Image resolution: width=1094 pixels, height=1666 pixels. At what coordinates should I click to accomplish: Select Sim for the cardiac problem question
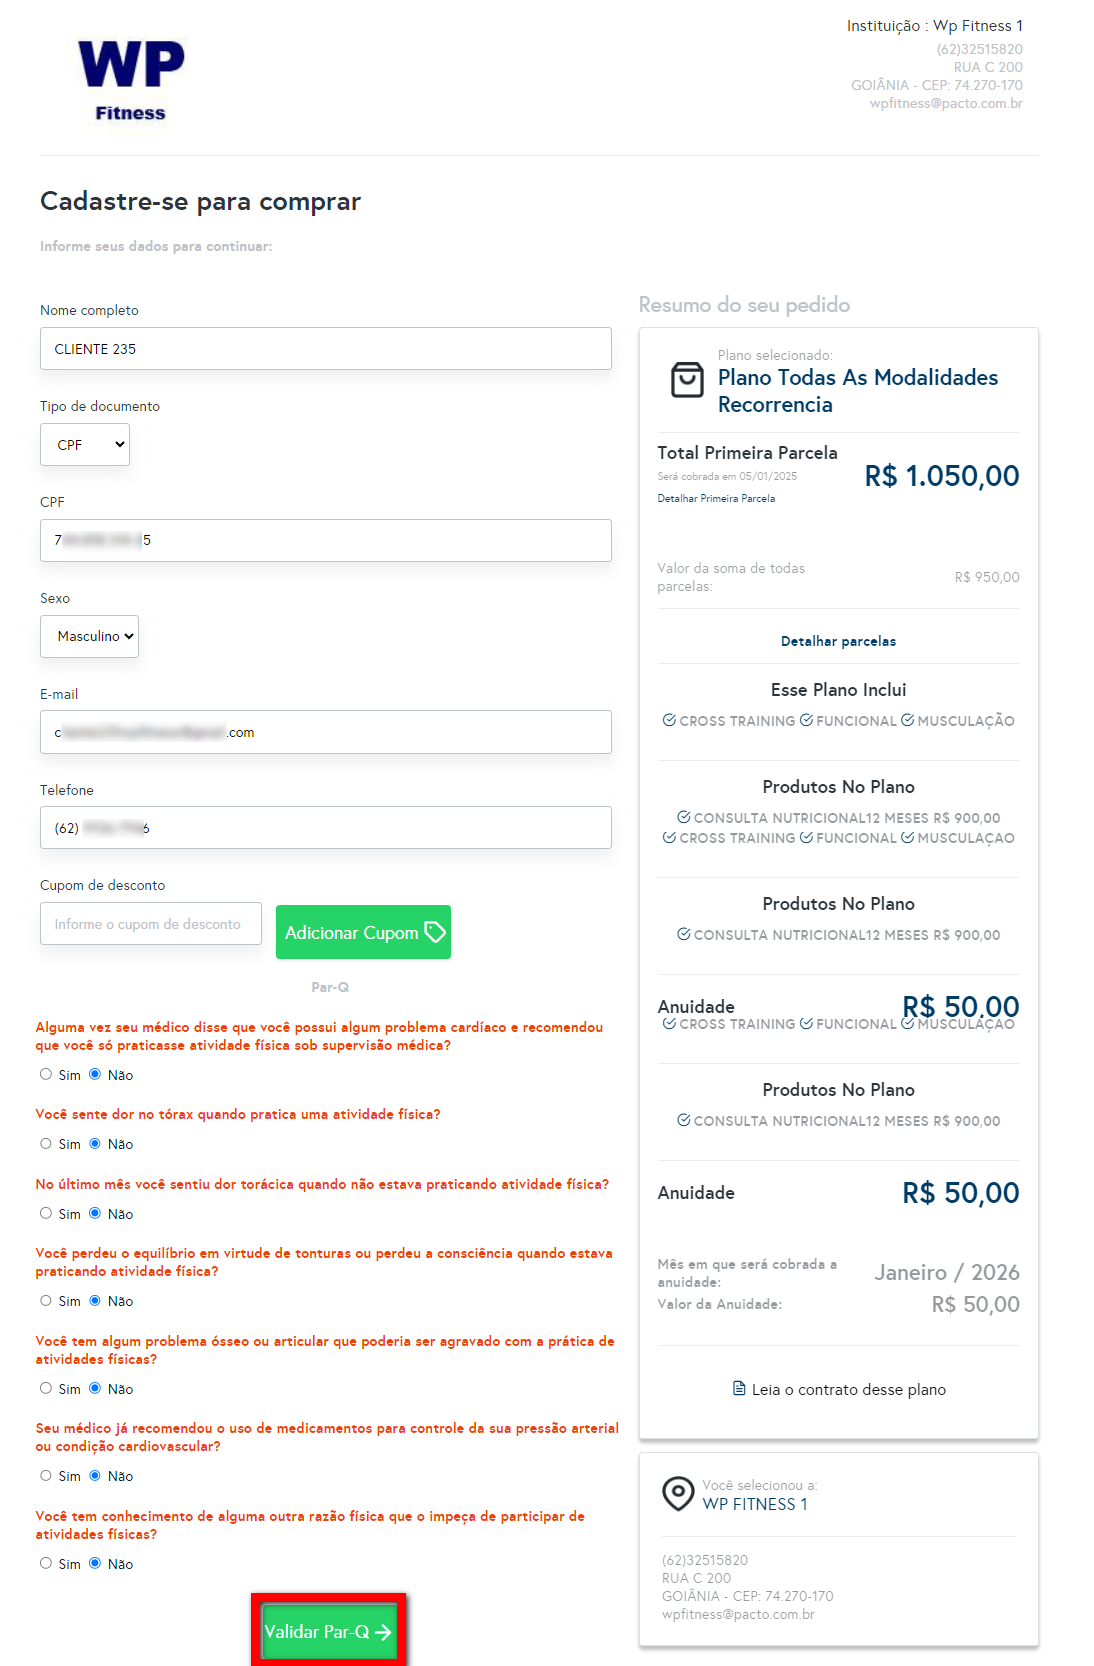pyautogui.click(x=46, y=1074)
